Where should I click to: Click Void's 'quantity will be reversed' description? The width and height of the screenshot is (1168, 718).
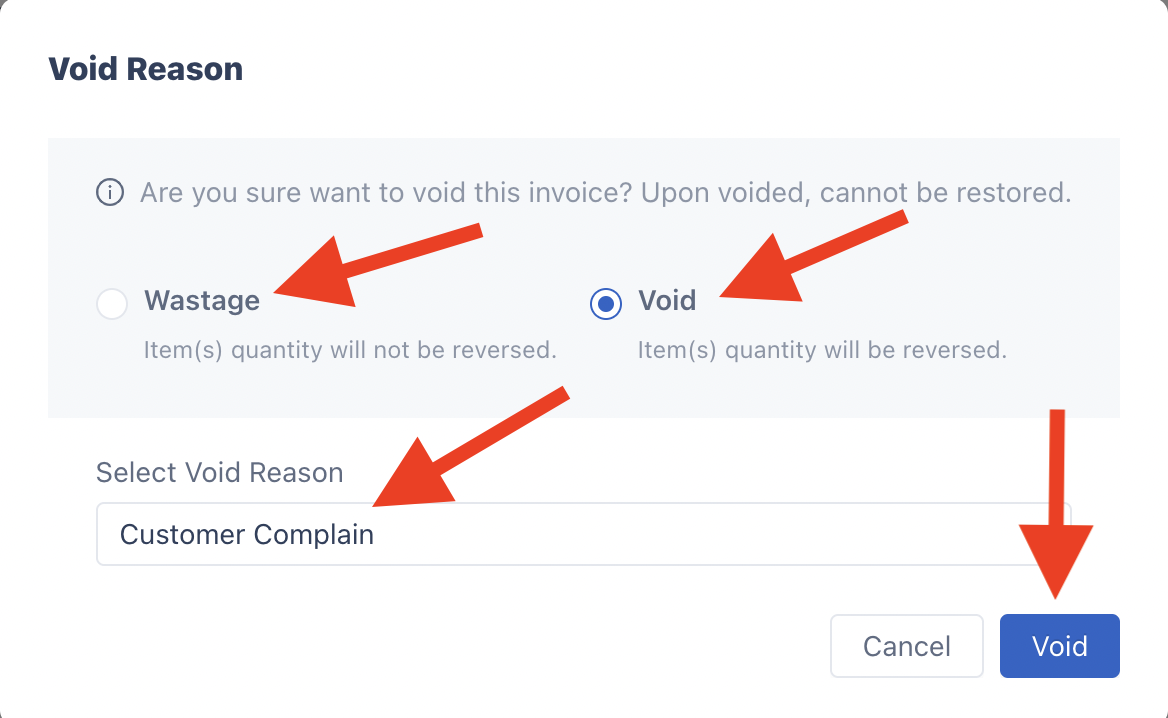(x=821, y=351)
